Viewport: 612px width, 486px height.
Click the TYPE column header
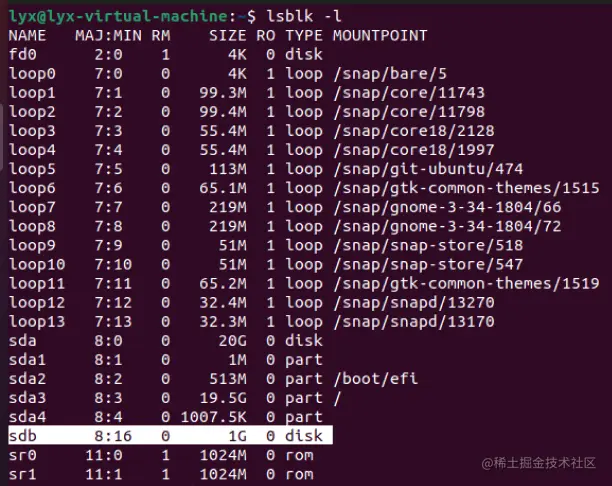pyautogui.click(x=304, y=36)
